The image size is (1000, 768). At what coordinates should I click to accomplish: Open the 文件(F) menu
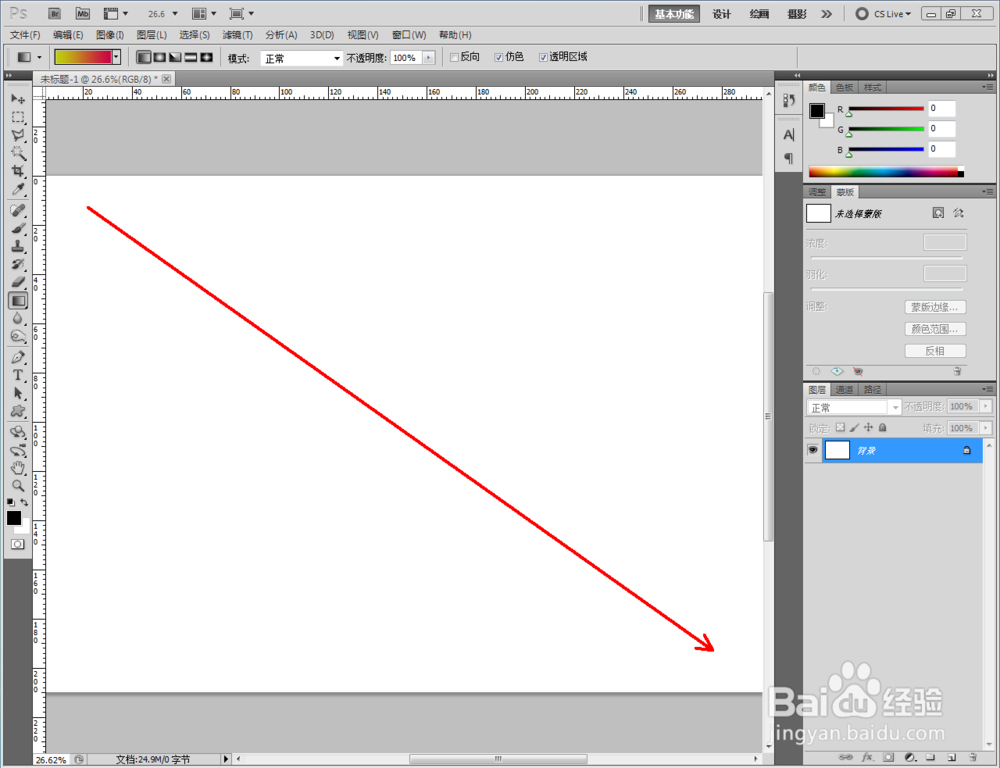[25, 35]
